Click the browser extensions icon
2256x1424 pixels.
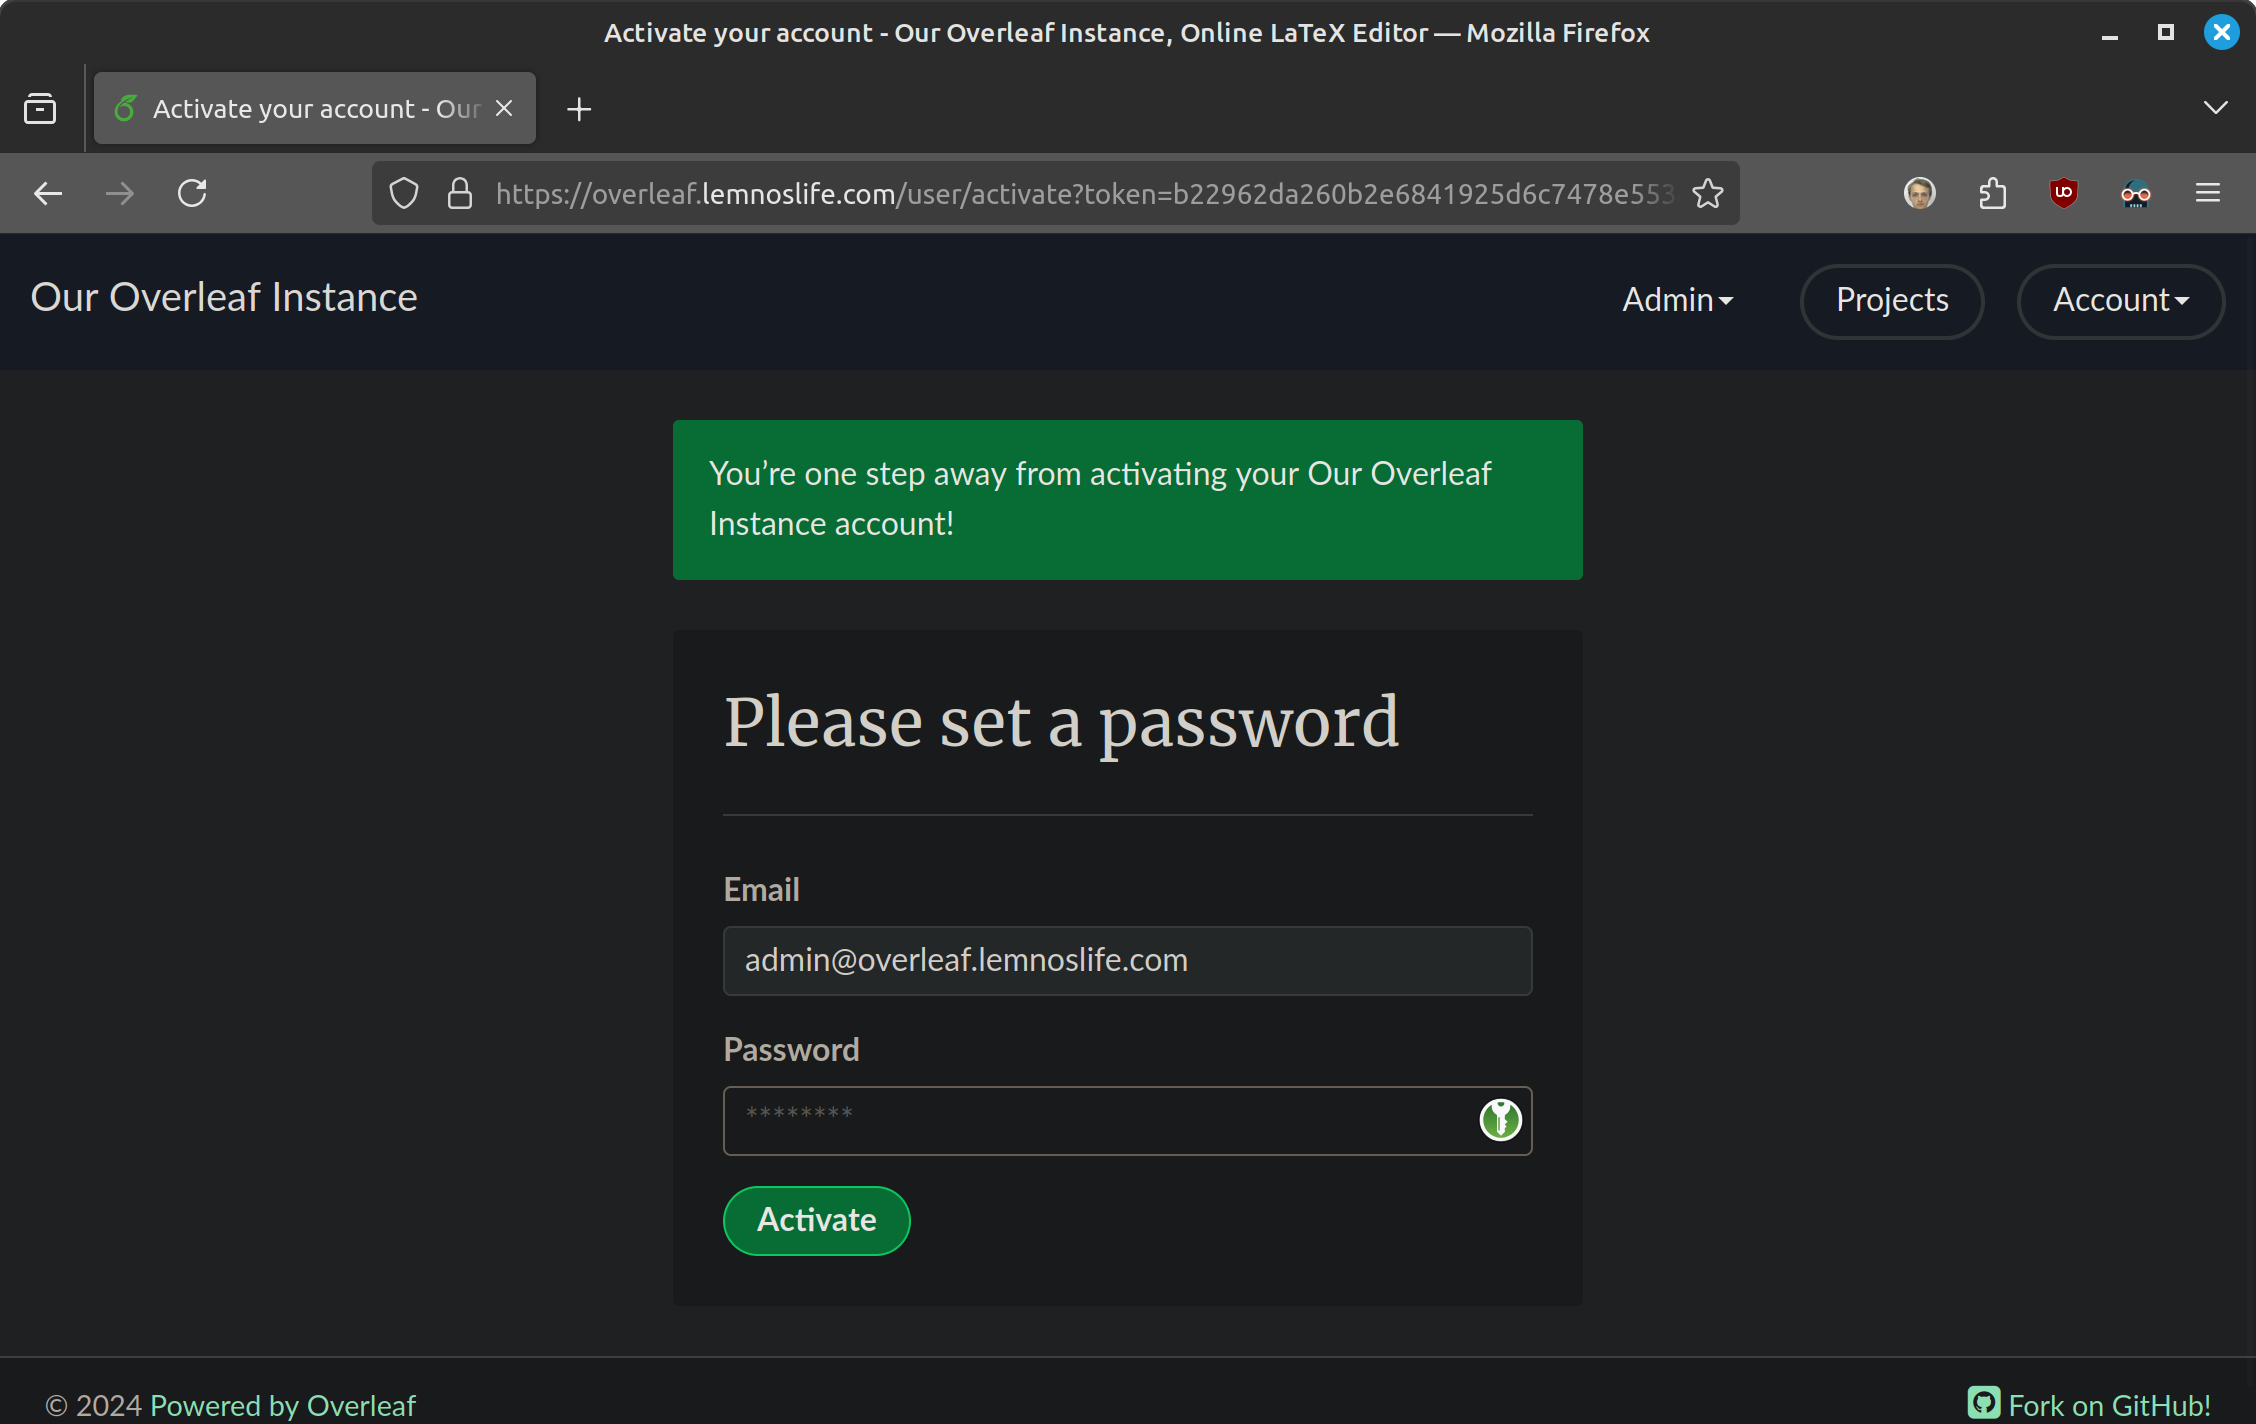[x=1992, y=192]
